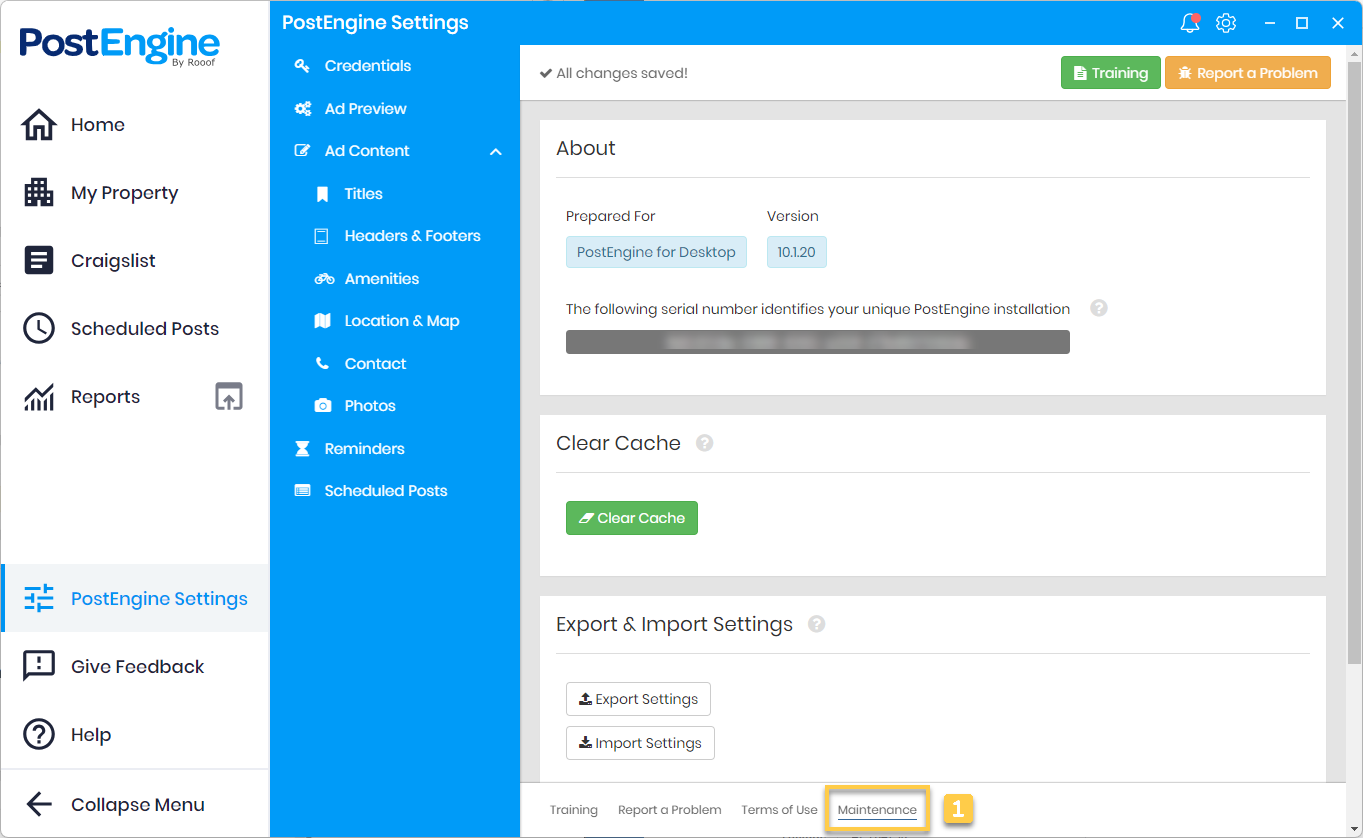Screen dimensions: 1363x838
Task: Open Scheduled Posts in settings menu
Action: [x=385, y=491]
